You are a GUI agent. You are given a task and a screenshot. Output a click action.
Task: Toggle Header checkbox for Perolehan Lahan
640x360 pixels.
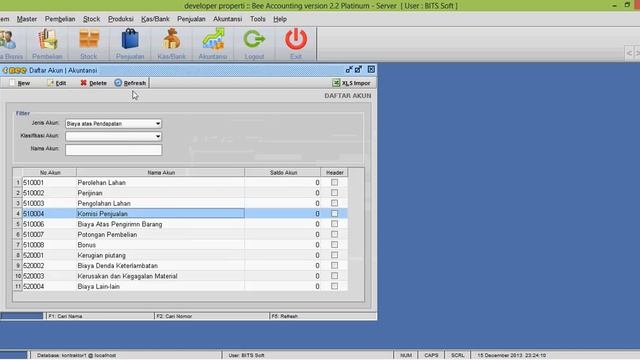click(x=334, y=182)
